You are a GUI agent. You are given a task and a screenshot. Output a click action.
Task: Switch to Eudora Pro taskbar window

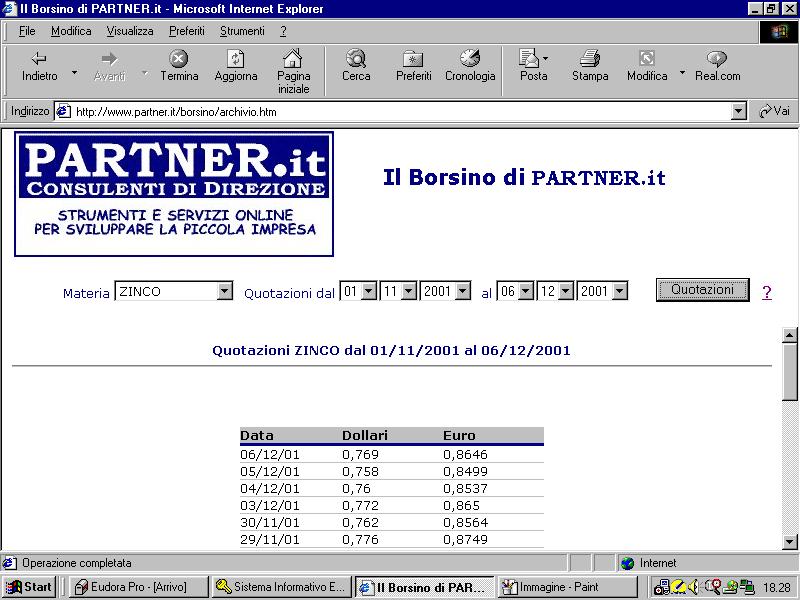point(139,587)
